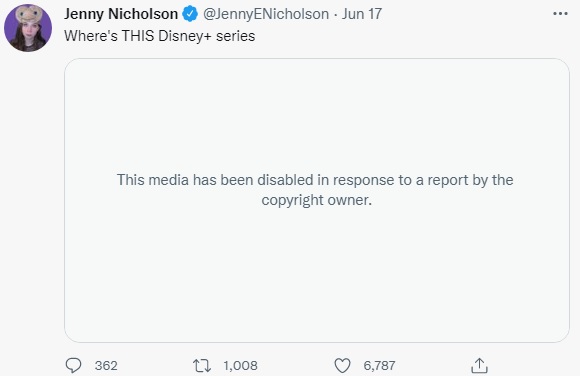Screen dimensions: 580x376
Task: Open Jenny Nicholson's profile avatar
Action: (28, 28)
